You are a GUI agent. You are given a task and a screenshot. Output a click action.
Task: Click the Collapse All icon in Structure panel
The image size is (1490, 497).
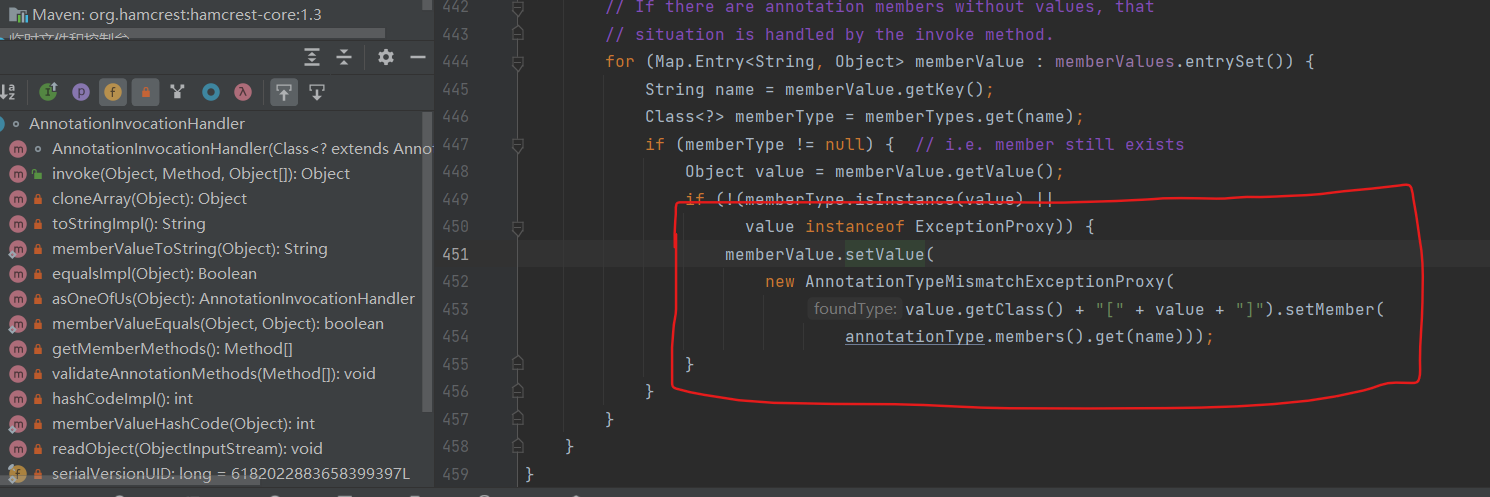pyautogui.click(x=344, y=57)
